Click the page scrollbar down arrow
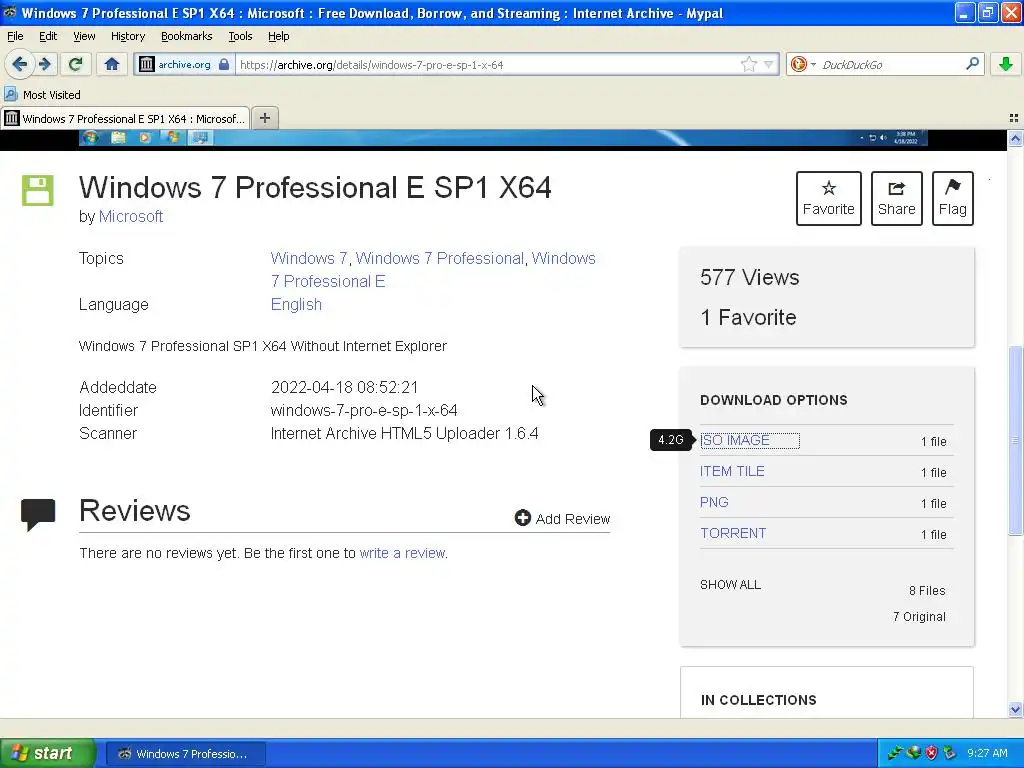 point(1015,709)
